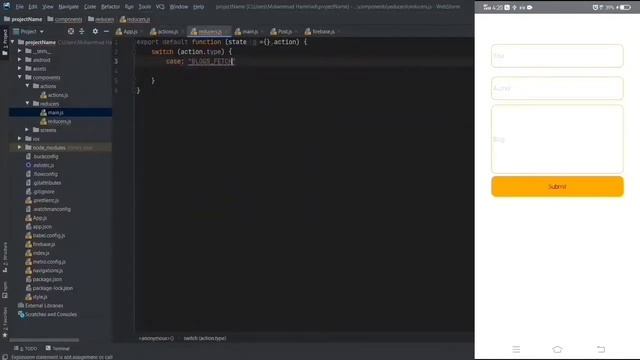Open the Run menu

coord(129,7)
